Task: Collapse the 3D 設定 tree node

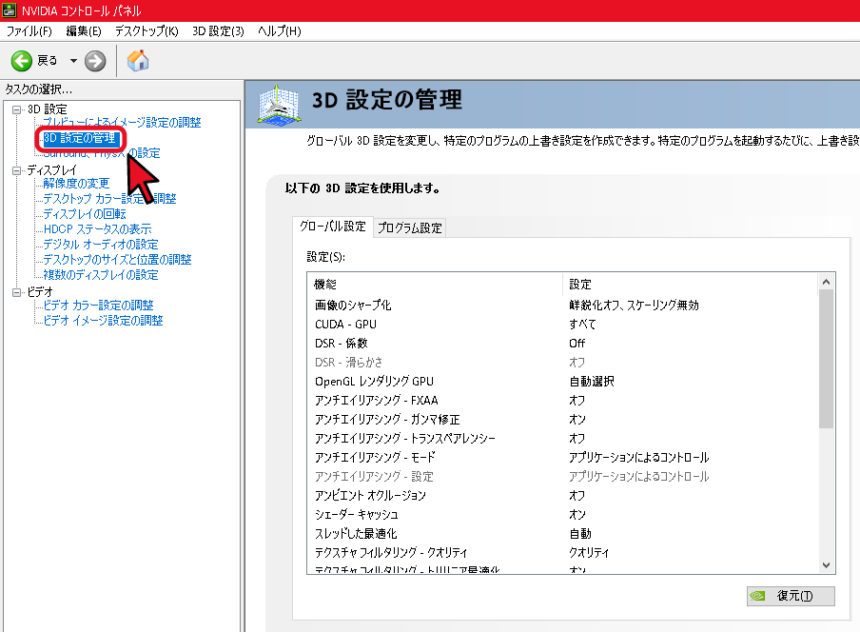Action: pos(16,110)
